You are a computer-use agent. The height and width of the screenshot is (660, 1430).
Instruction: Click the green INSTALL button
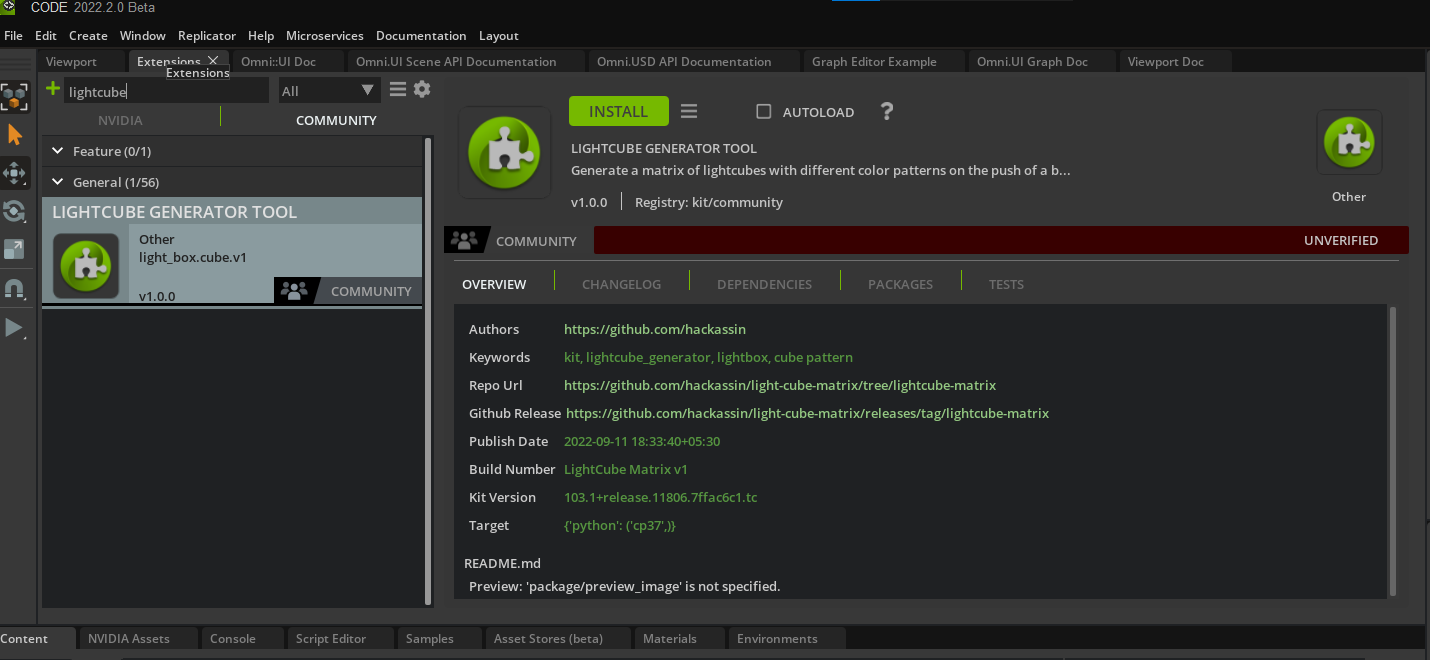tap(618, 111)
